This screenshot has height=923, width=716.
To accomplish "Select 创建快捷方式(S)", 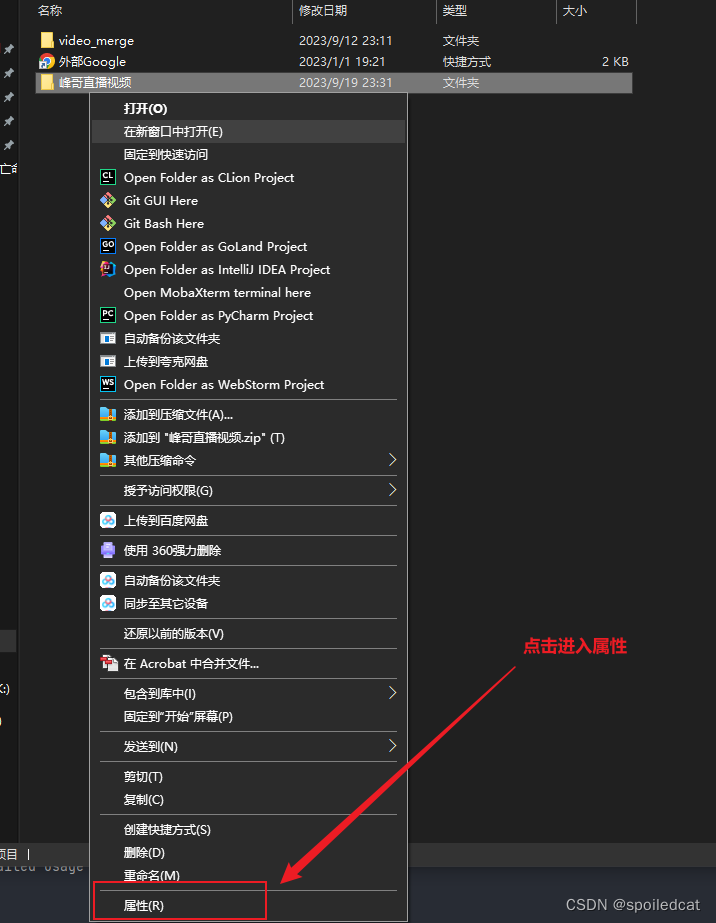I will (248, 829).
